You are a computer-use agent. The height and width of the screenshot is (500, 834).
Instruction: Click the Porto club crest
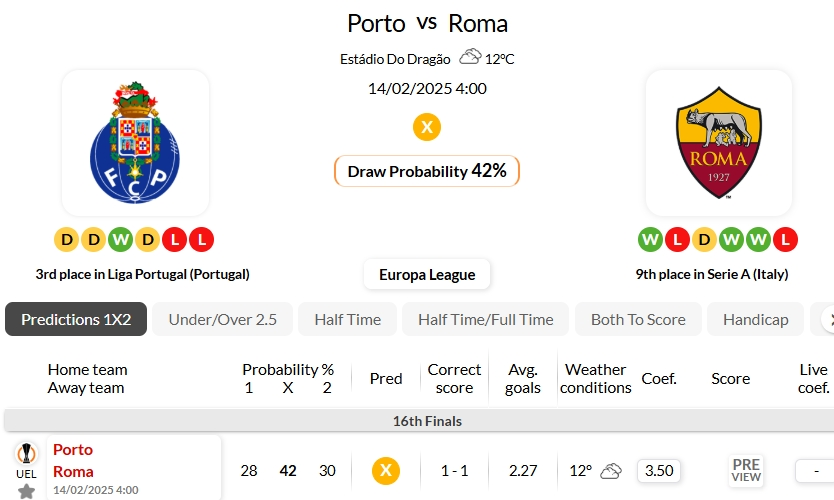135,142
